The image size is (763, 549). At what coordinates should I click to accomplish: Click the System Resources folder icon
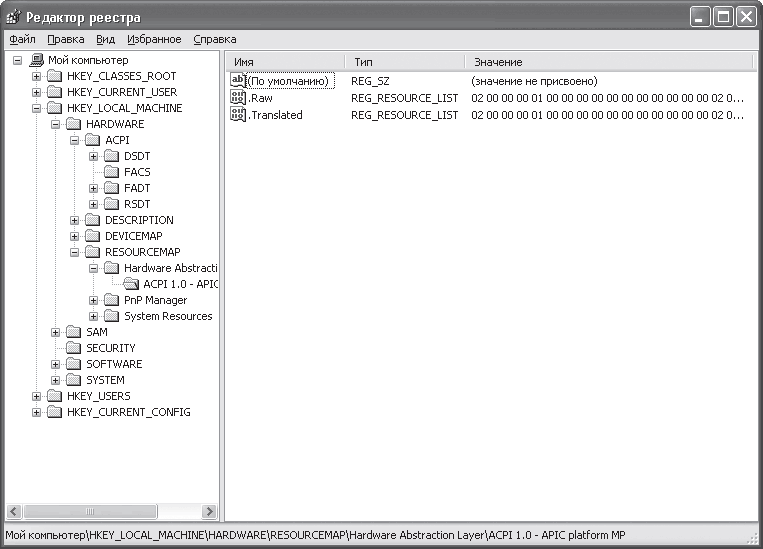(x=111, y=316)
